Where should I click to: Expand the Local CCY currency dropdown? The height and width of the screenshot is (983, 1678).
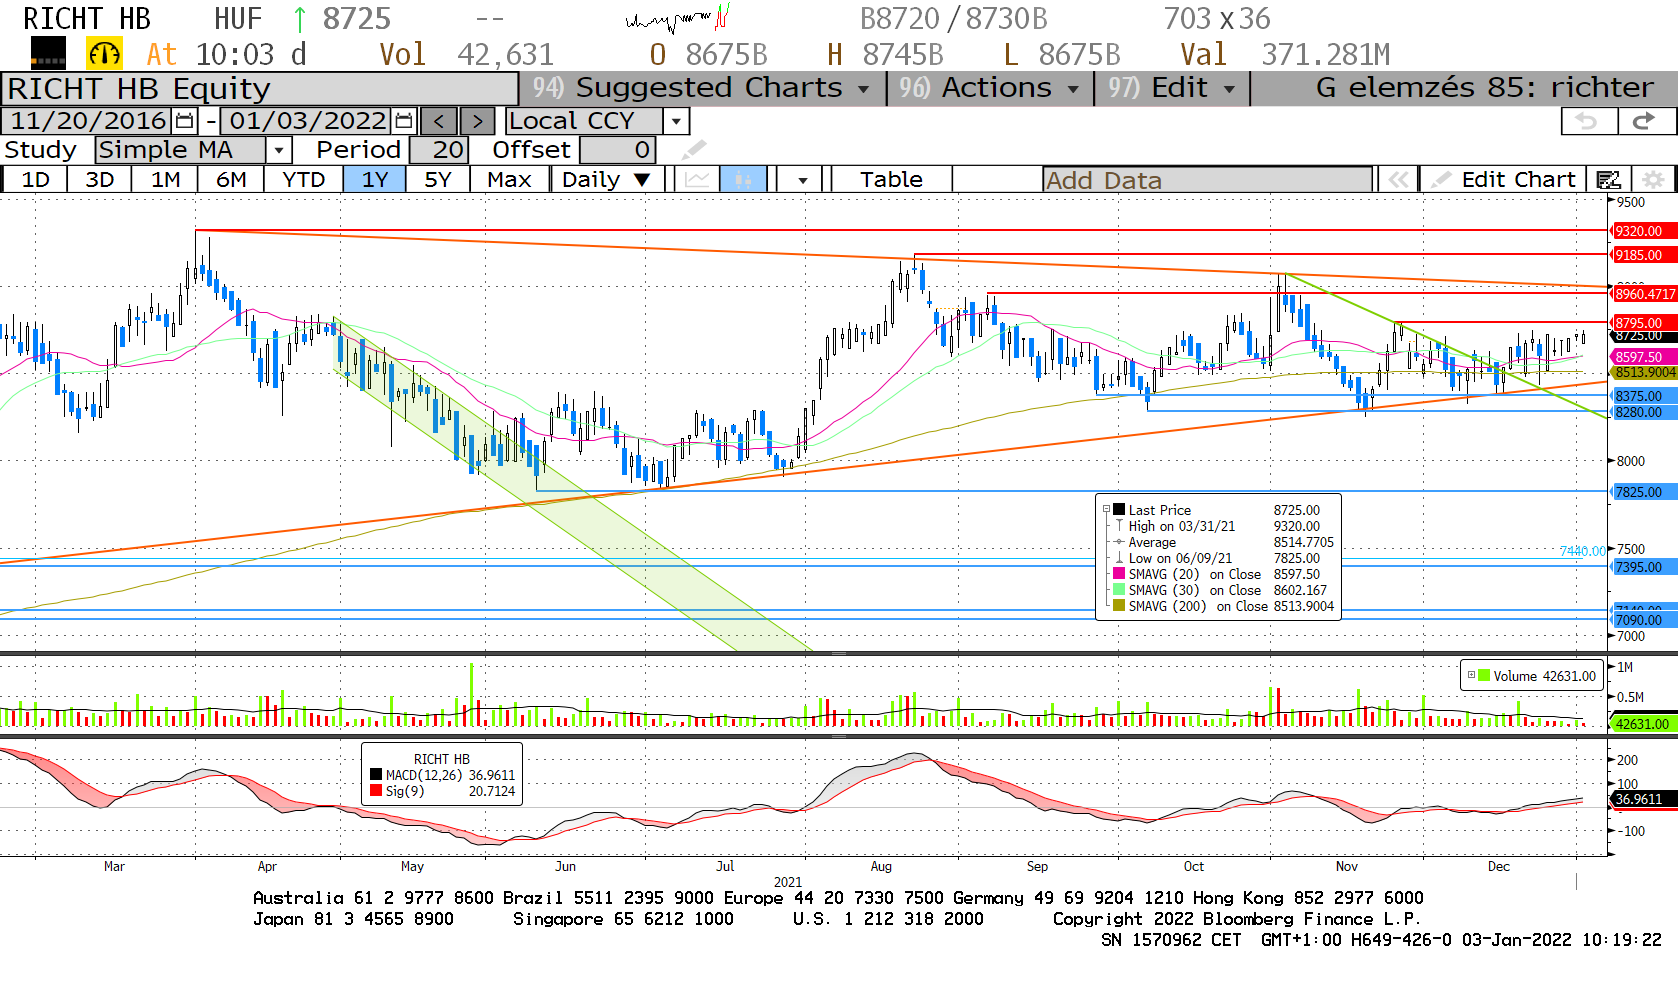coord(677,121)
